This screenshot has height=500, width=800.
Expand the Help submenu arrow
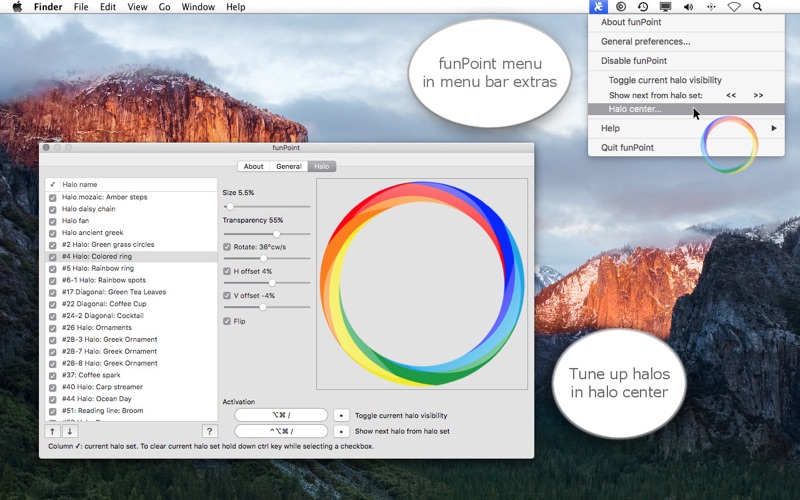tap(773, 128)
